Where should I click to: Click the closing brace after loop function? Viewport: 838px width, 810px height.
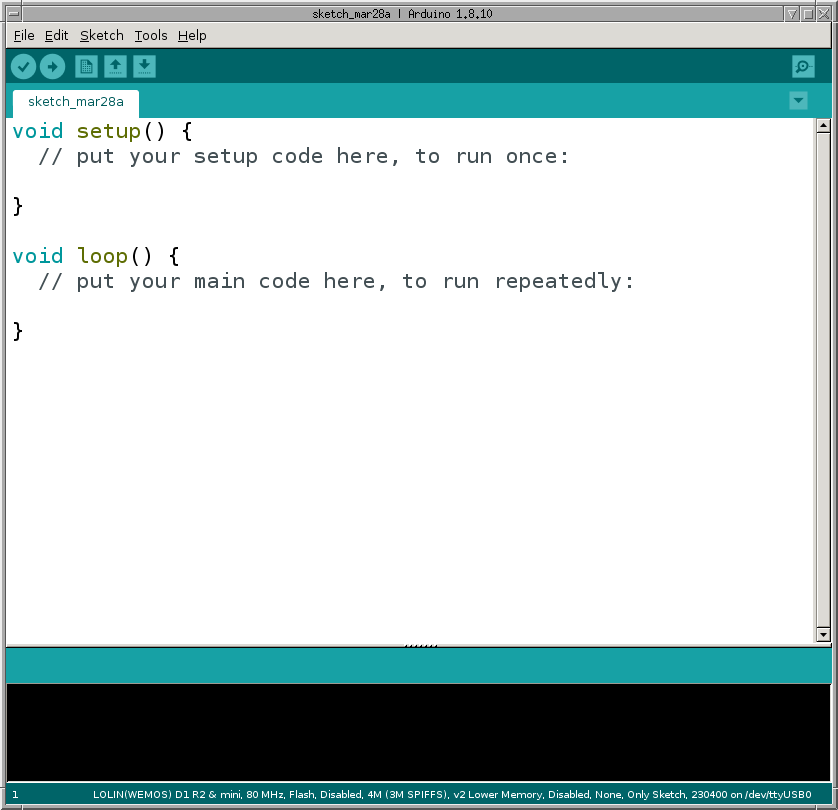[x=18, y=331]
